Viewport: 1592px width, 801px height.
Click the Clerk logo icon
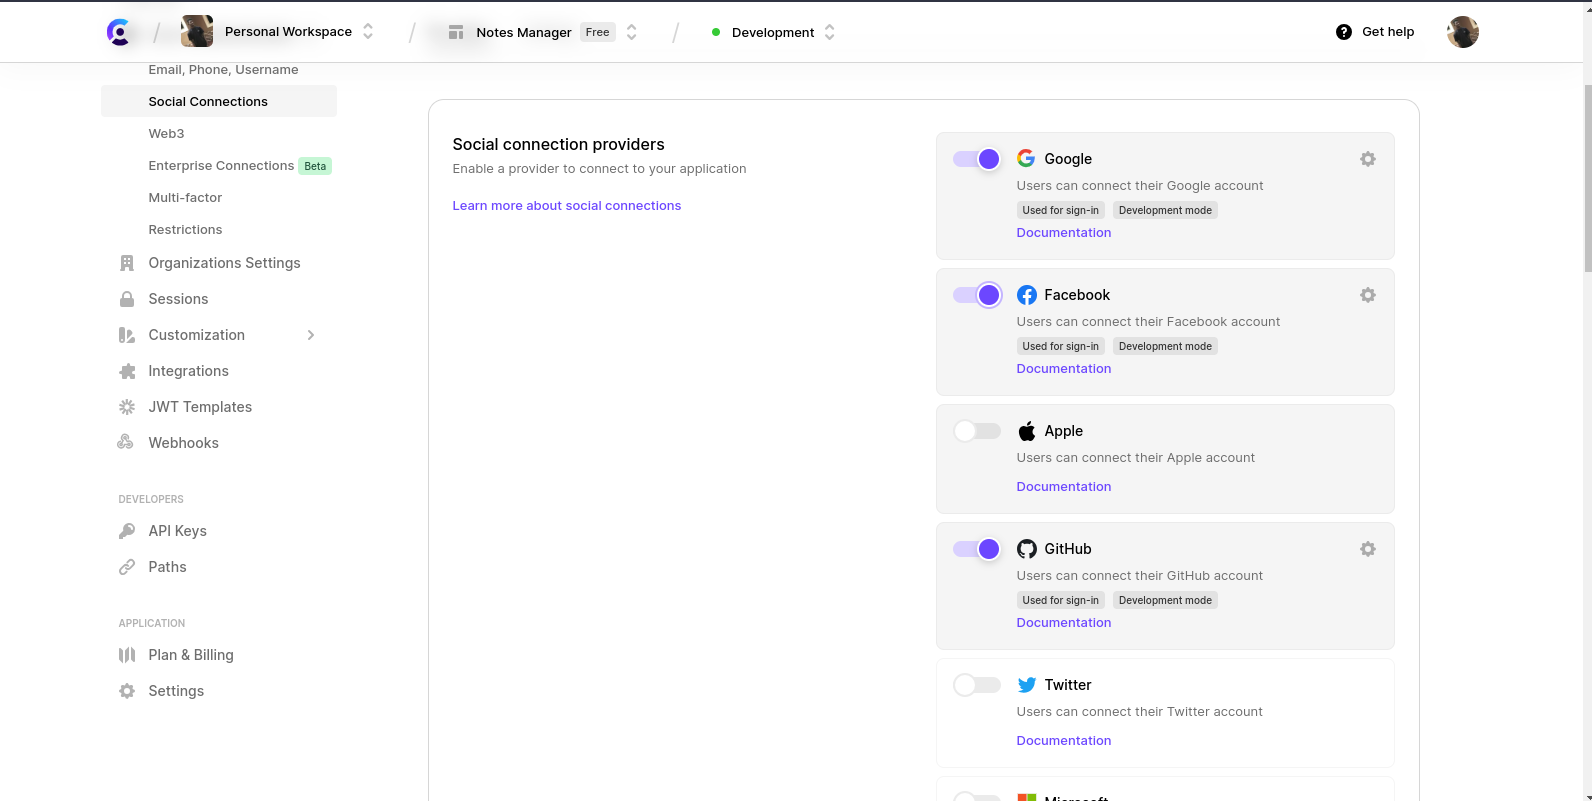tap(119, 32)
